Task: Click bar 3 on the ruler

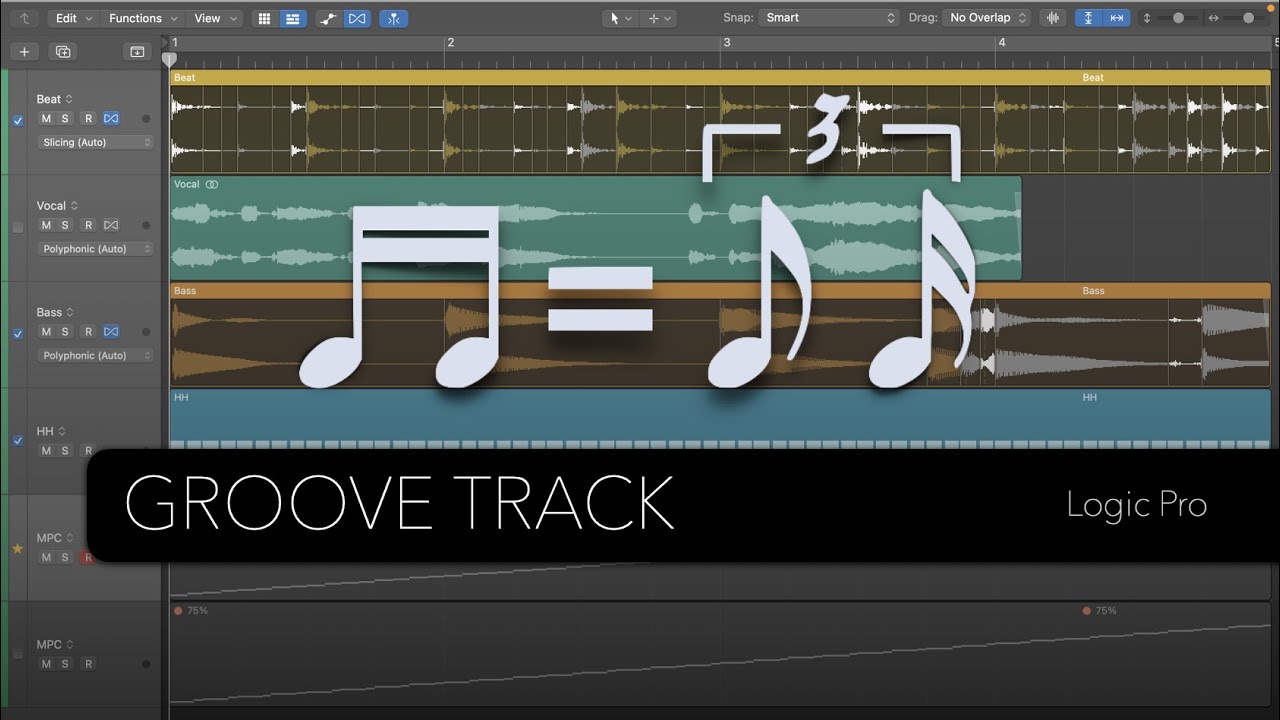Action: tap(727, 43)
